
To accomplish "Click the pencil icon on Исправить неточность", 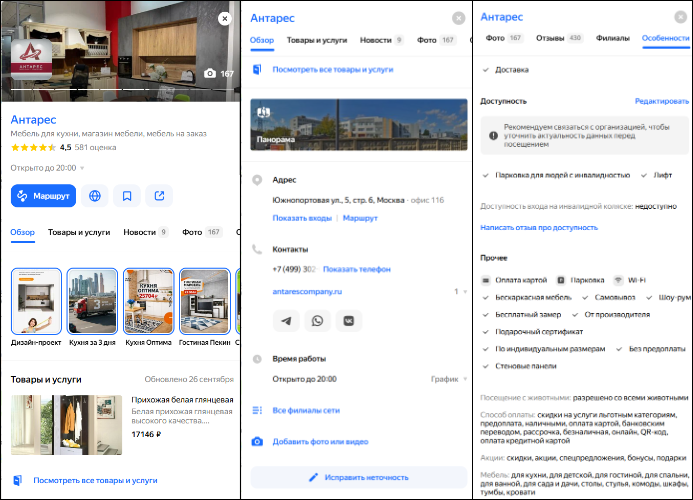I will pos(313,477).
